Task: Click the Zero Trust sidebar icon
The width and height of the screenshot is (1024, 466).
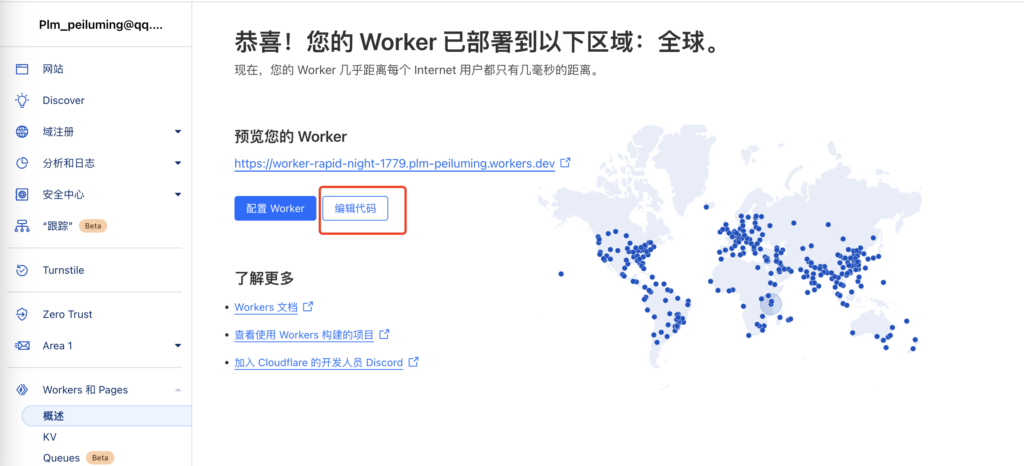Action: pyautogui.click(x=22, y=314)
